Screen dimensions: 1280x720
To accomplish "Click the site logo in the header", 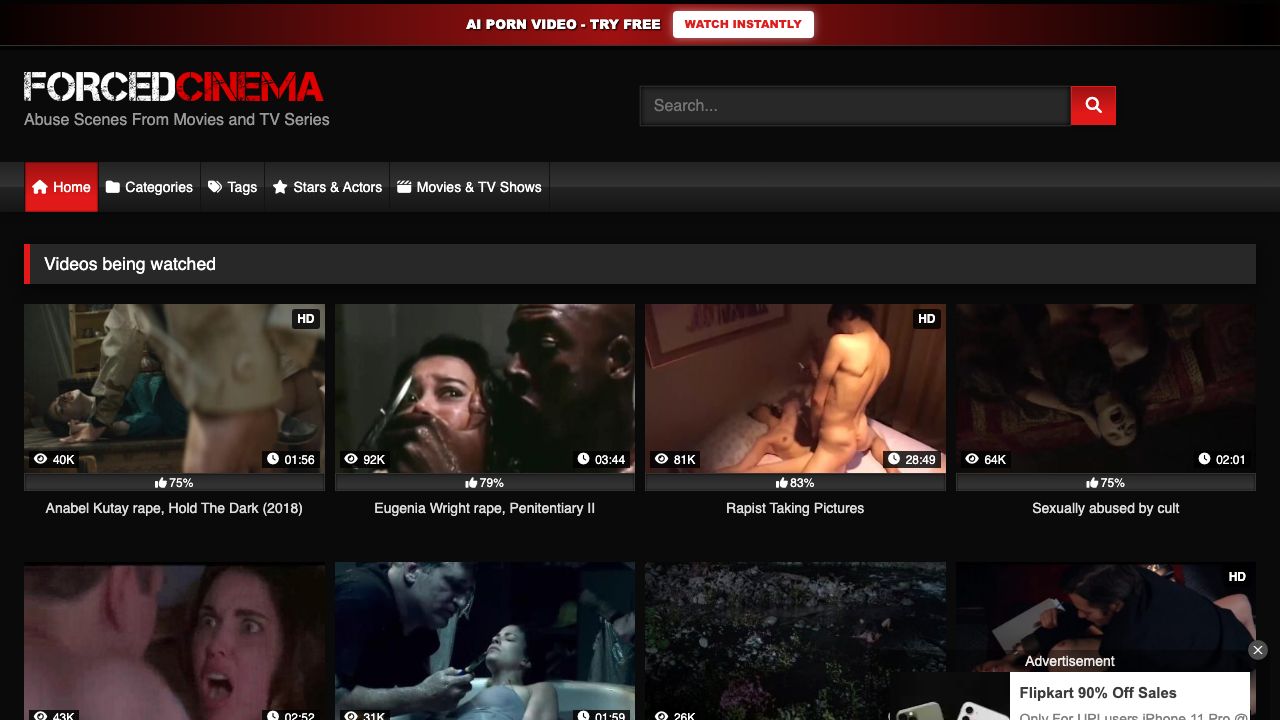I will 174,87.
